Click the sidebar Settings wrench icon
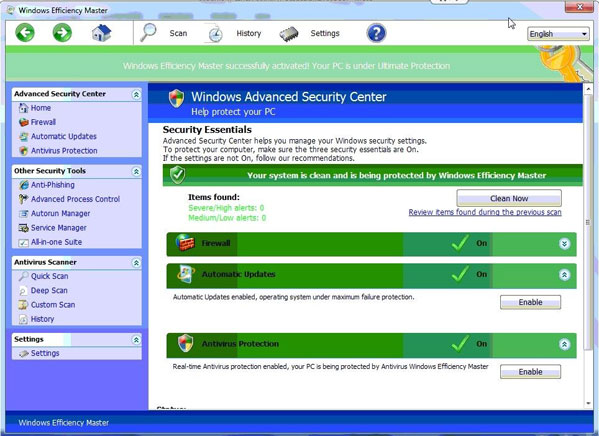The height and width of the screenshot is (436, 599). [x=24, y=353]
